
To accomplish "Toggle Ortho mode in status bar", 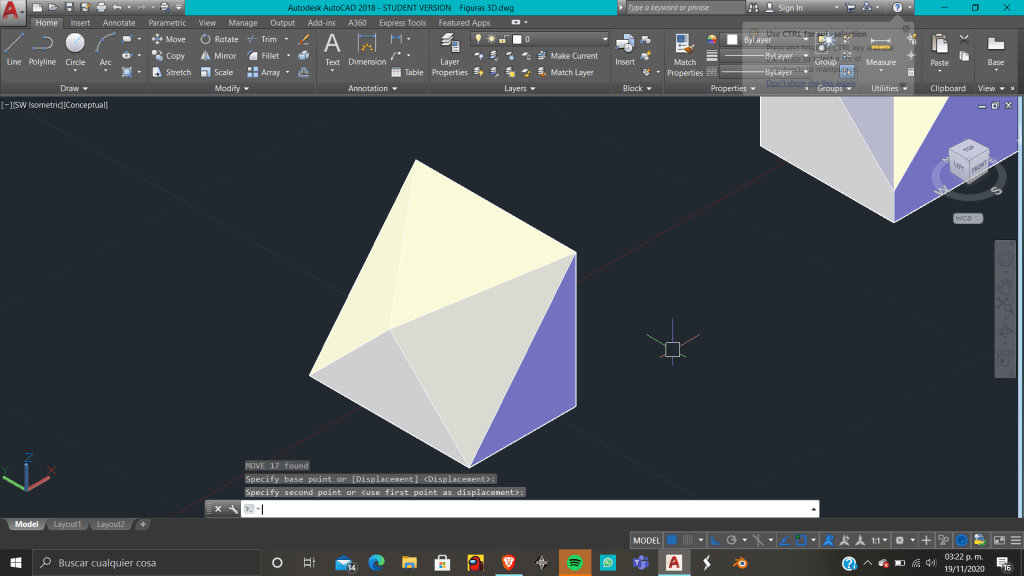I will [716, 540].
